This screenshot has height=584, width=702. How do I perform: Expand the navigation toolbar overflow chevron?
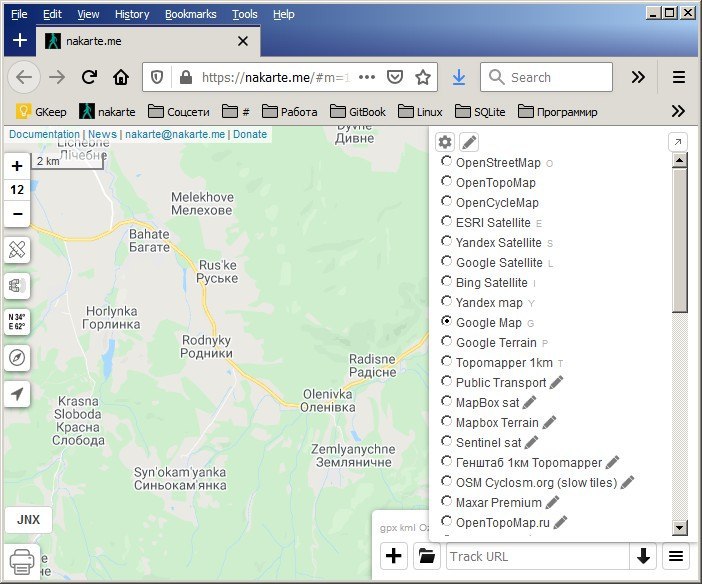tap(638, 77)
